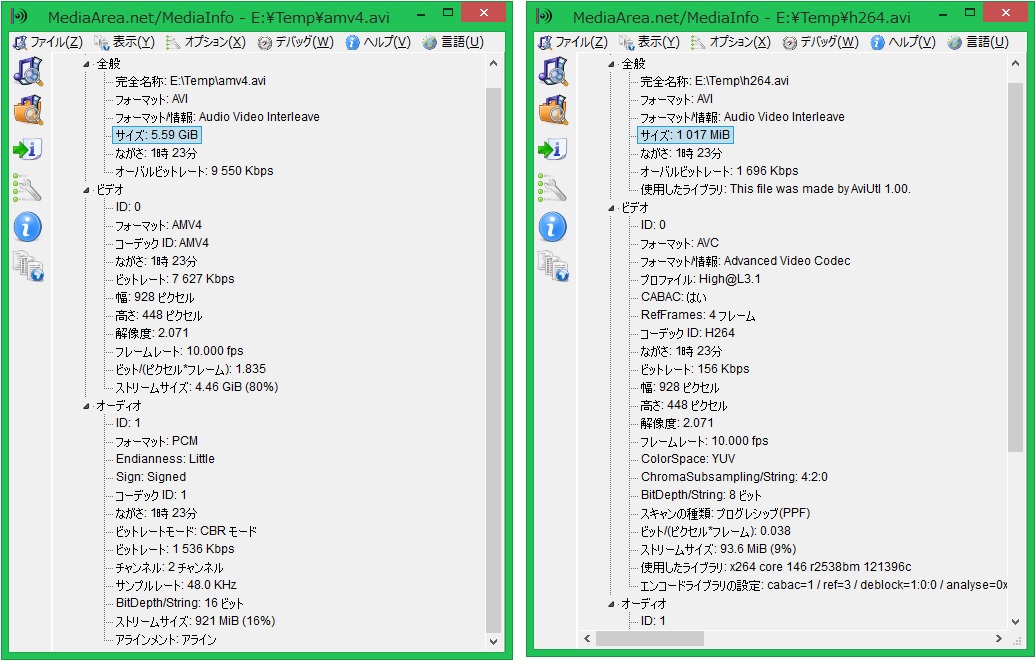1036x661 pixels.
Task: Click horizontal scroll right arrow in h264.avi window
Action: (999, 638)
